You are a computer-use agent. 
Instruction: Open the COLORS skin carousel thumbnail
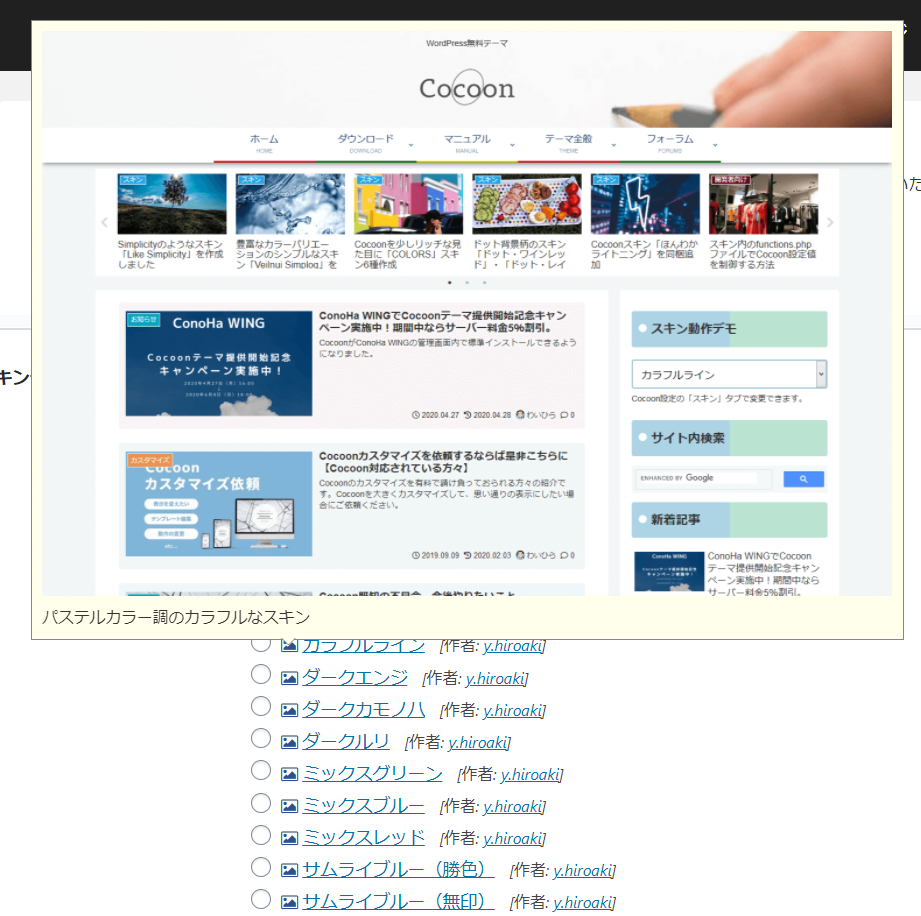(x=408, y=204)
